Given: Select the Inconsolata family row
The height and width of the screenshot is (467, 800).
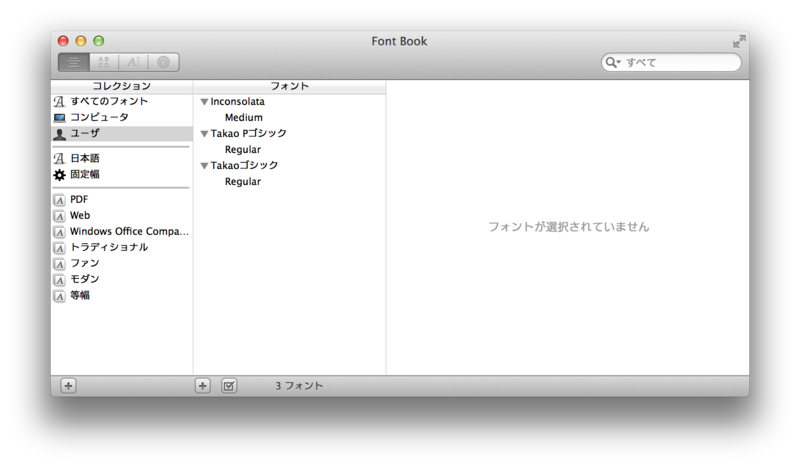Looking at the screenshot, I should 290,102.
